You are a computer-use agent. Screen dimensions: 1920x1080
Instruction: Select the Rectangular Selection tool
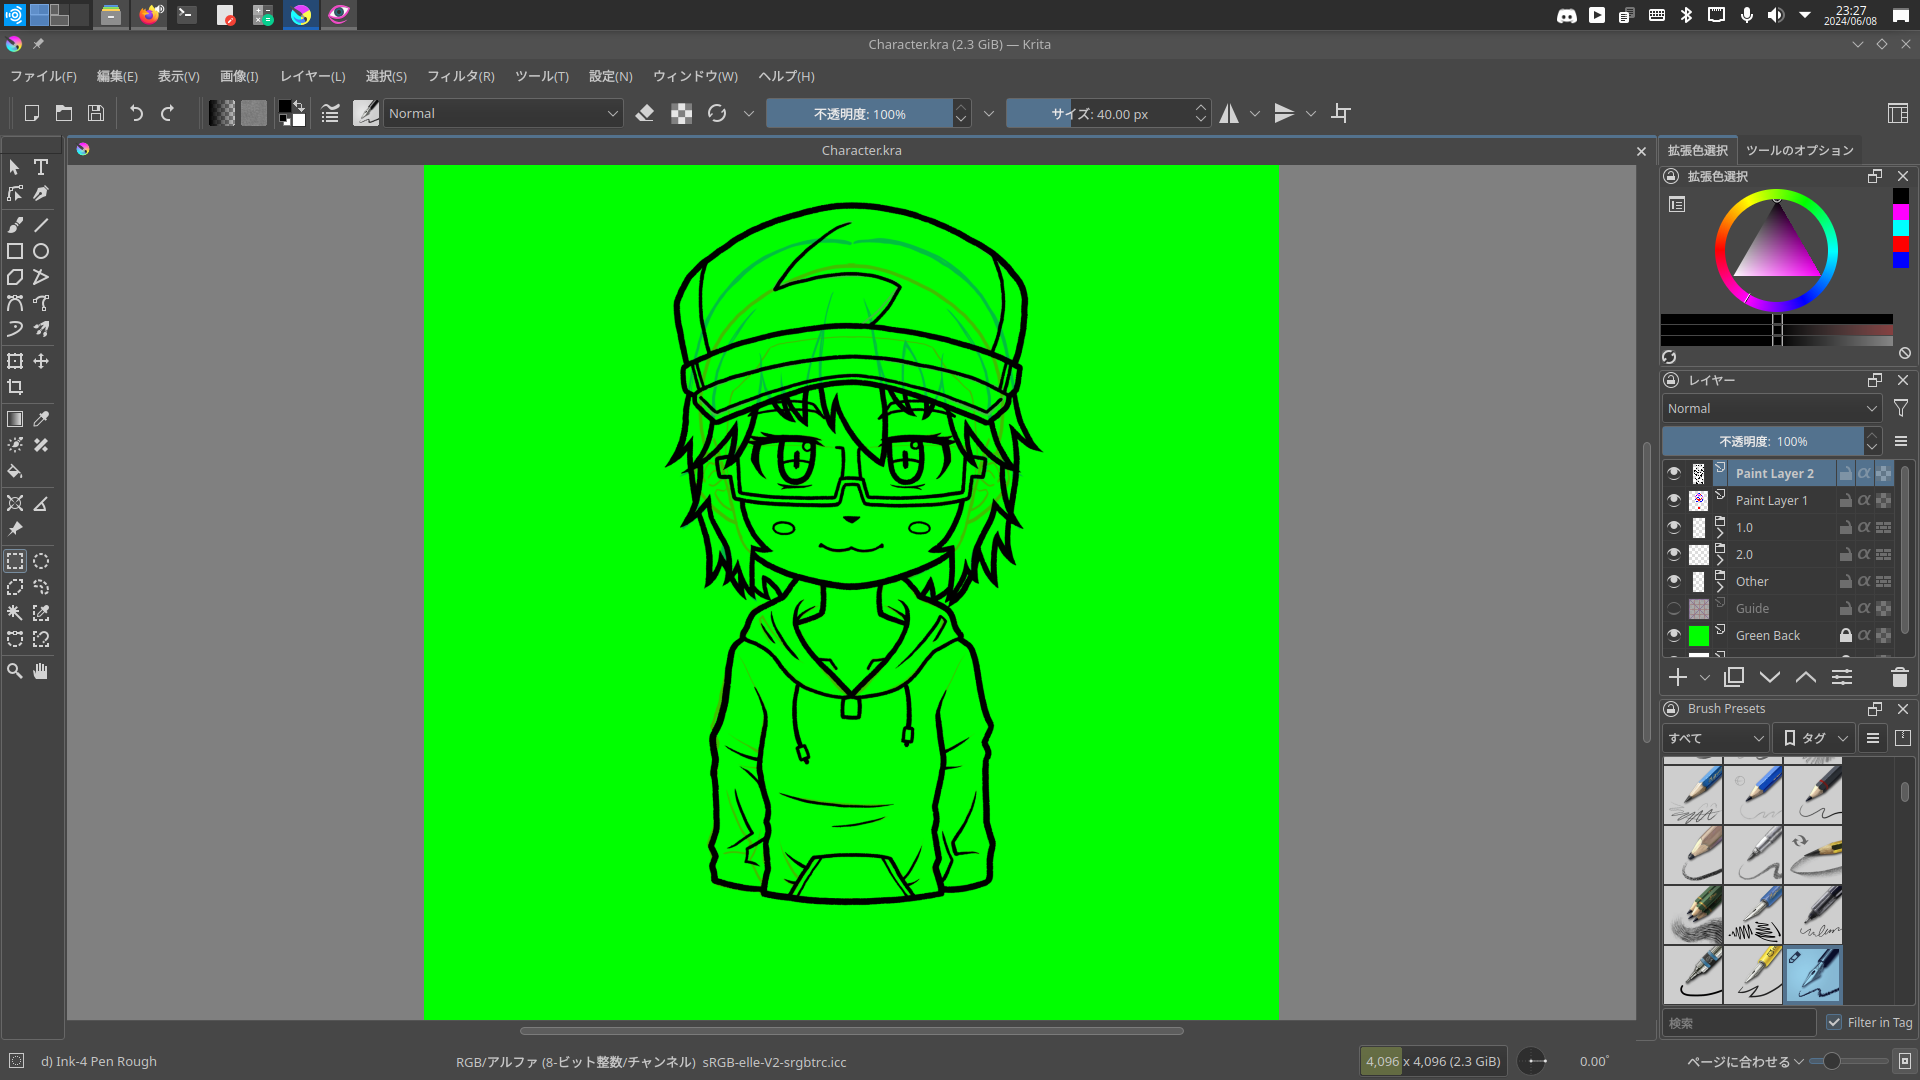pyautogui.click(x=15, y=561)
